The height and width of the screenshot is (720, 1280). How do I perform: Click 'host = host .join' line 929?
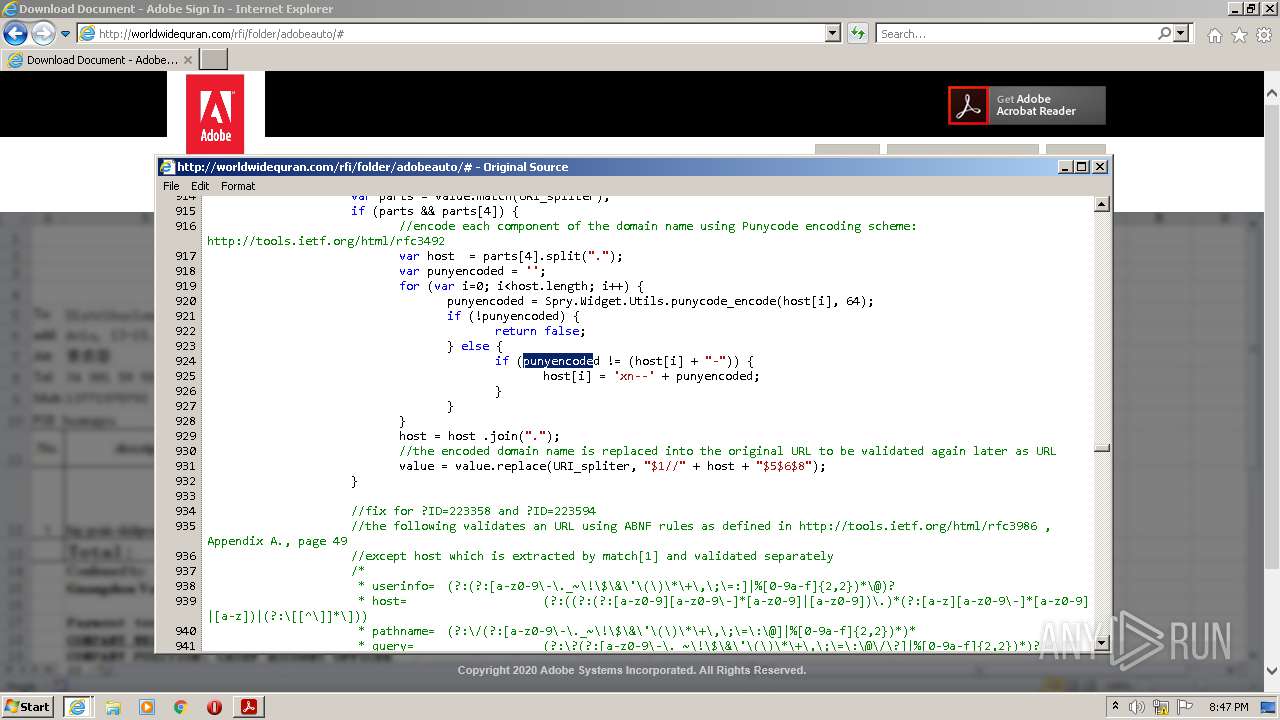pyautogui.click(x=479, y=436)
